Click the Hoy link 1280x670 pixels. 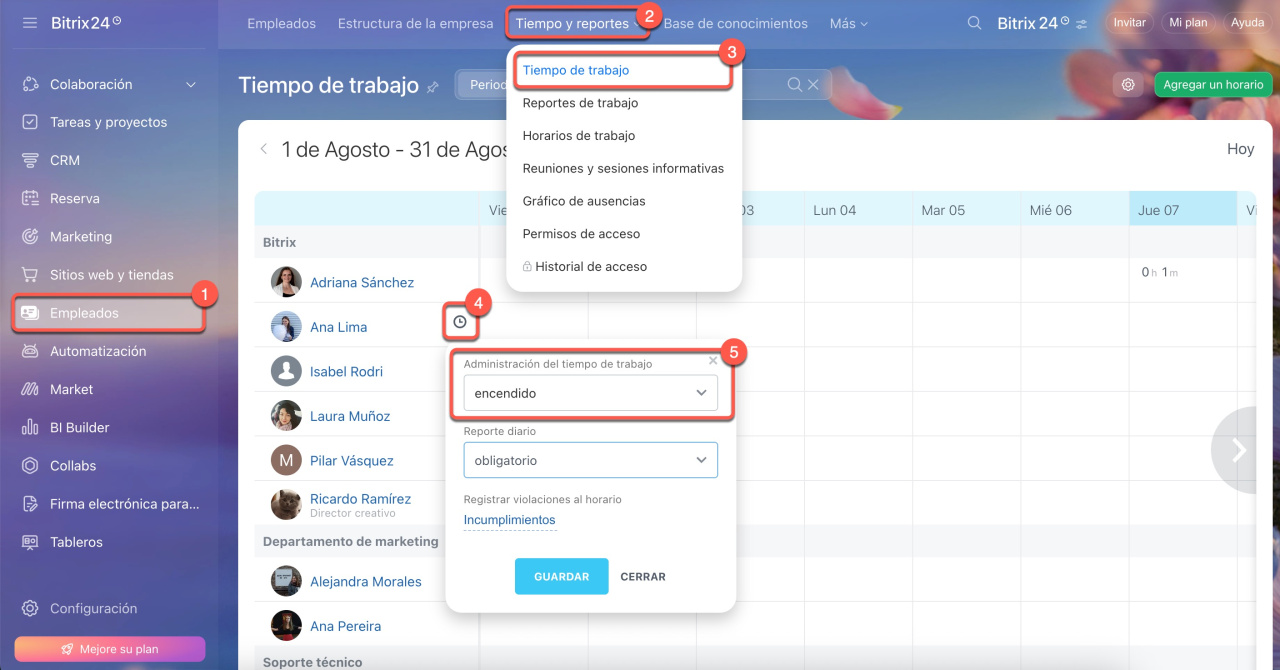click(1240, 149)
